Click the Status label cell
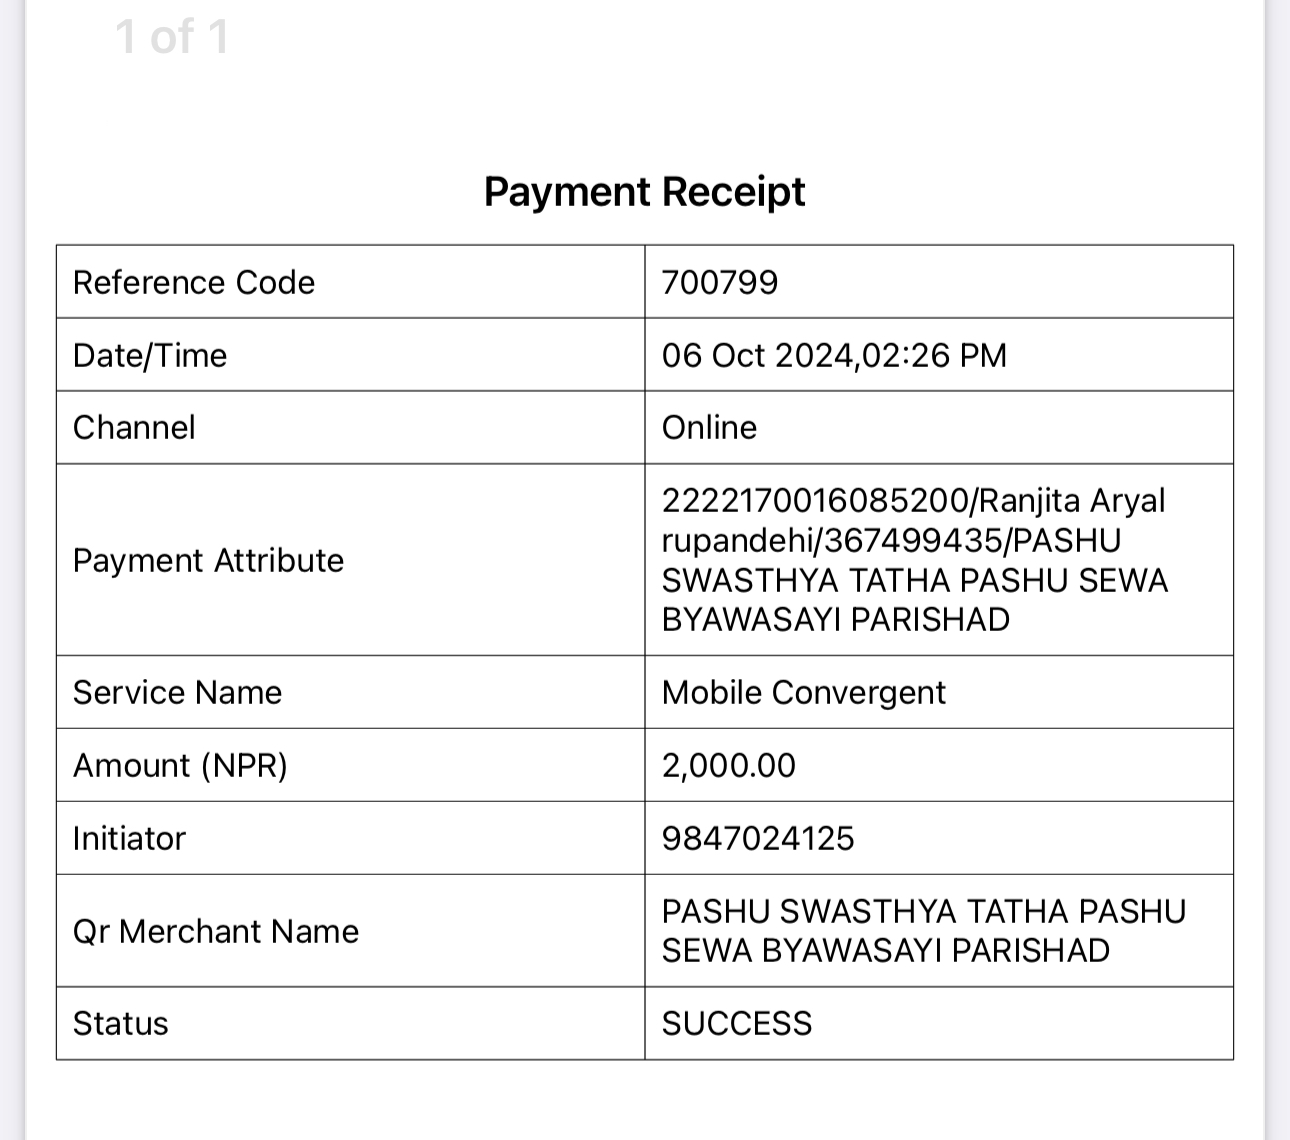Image resolution: width=1290 pixels, height=1140 pixels. (351, 1023)
